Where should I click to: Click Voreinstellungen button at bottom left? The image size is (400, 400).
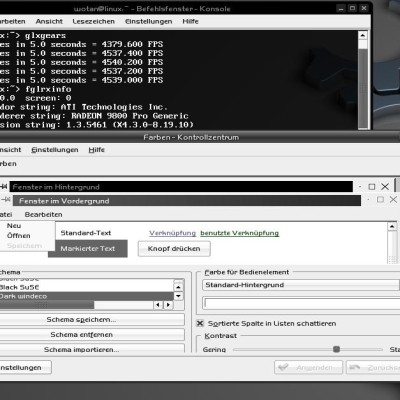[25, 367]
